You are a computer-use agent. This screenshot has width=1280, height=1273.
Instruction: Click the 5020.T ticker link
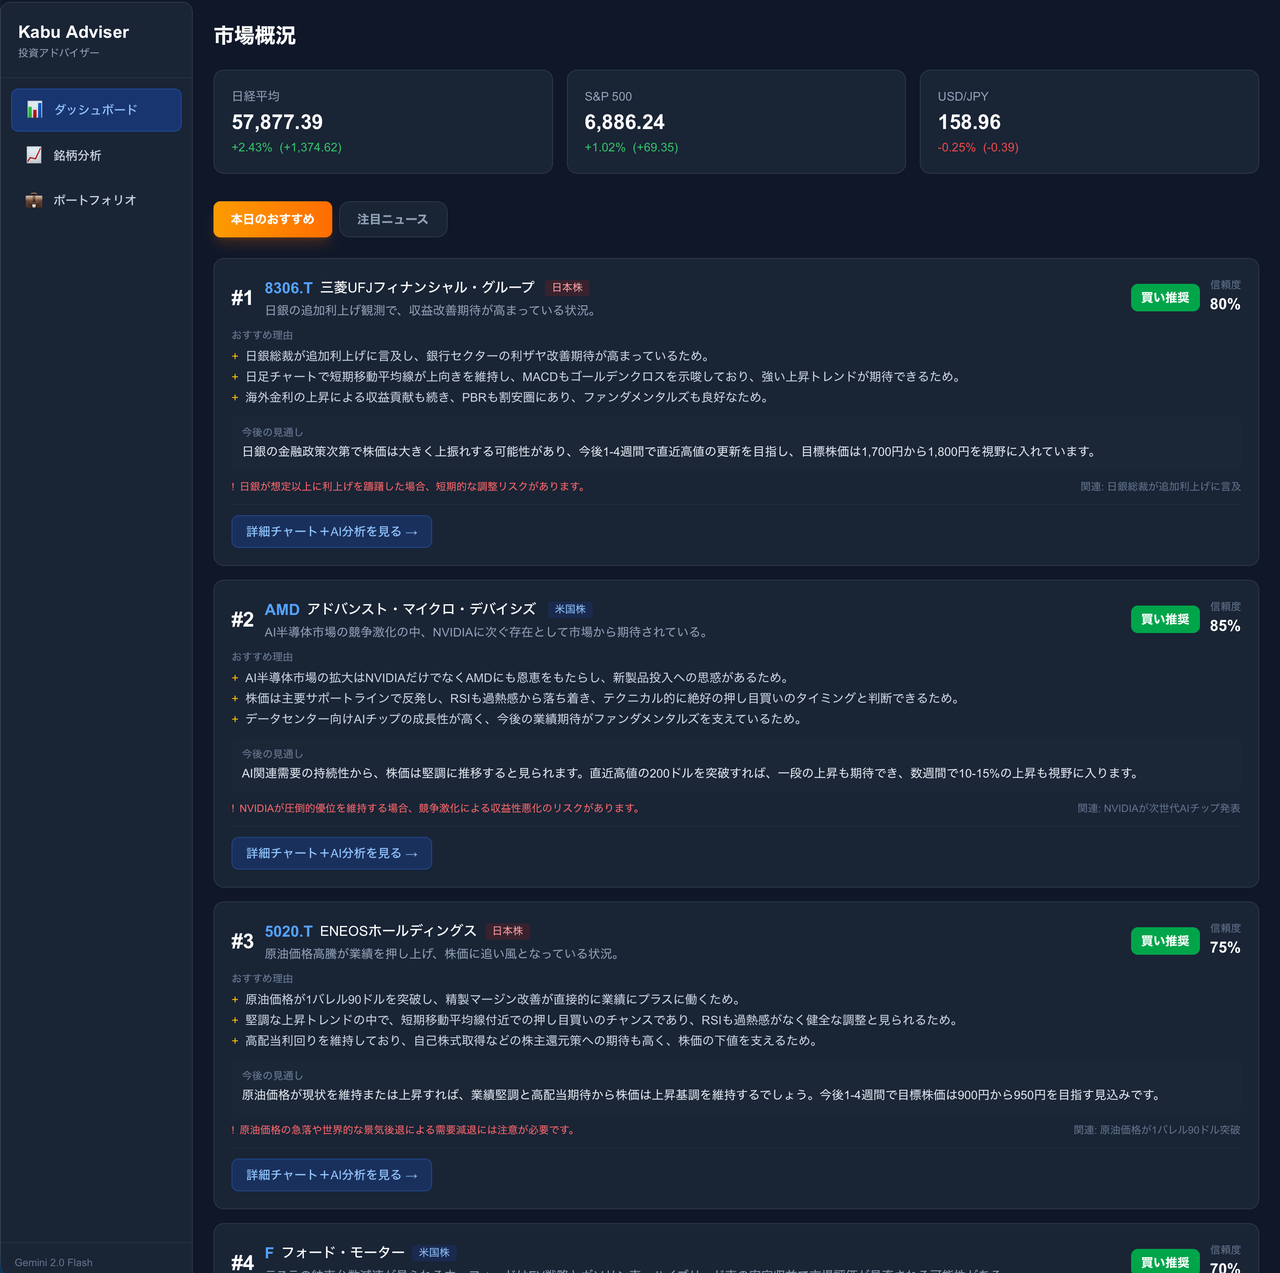pyautogui.click(x=289, y=932)
